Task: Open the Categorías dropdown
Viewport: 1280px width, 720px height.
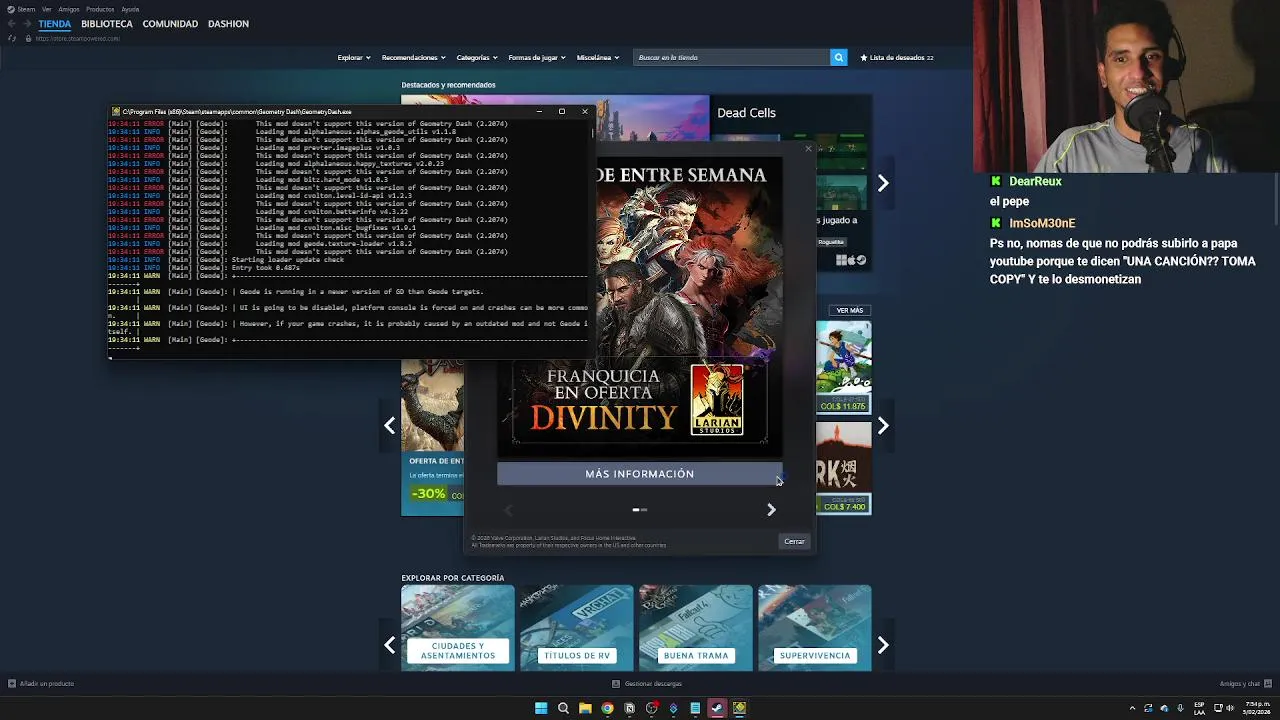Action: 477,57
